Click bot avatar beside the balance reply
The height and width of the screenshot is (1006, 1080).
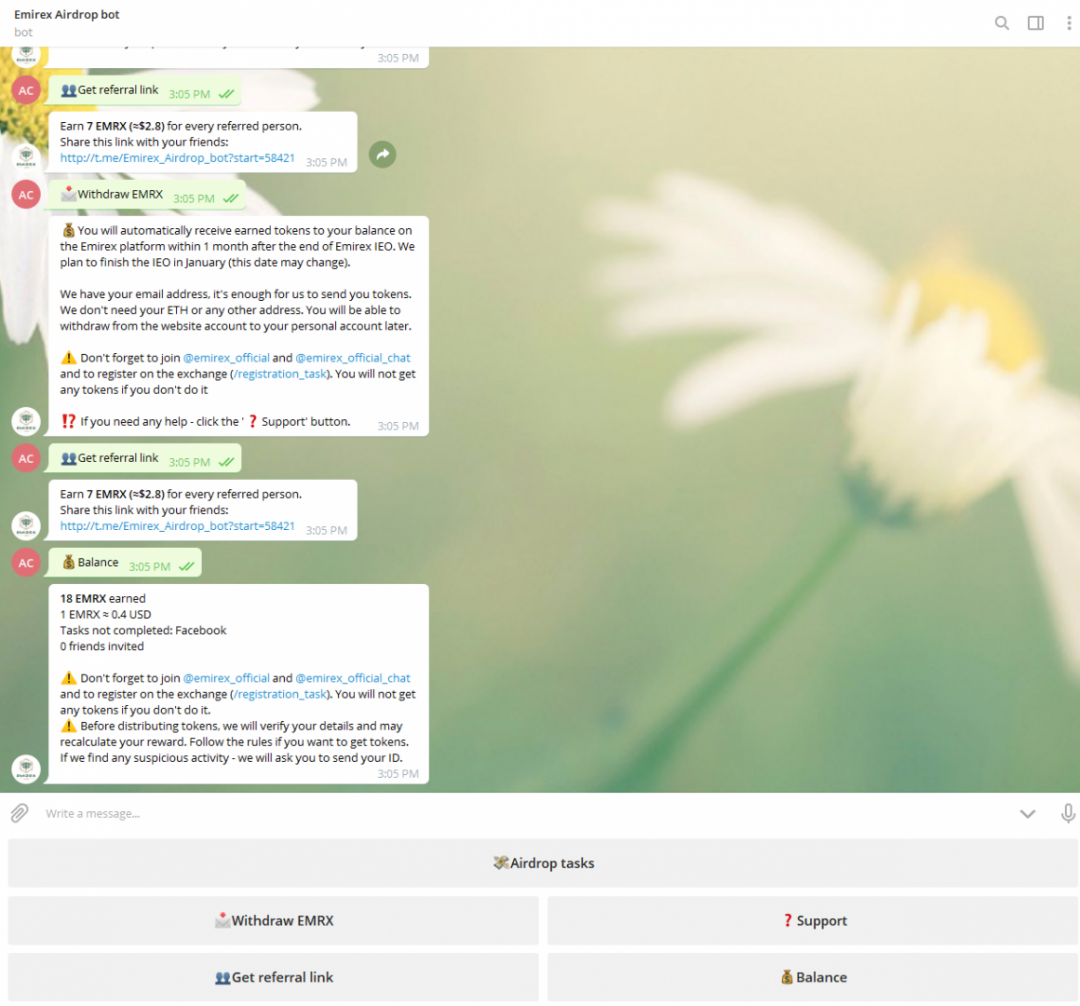pos(26,768)
